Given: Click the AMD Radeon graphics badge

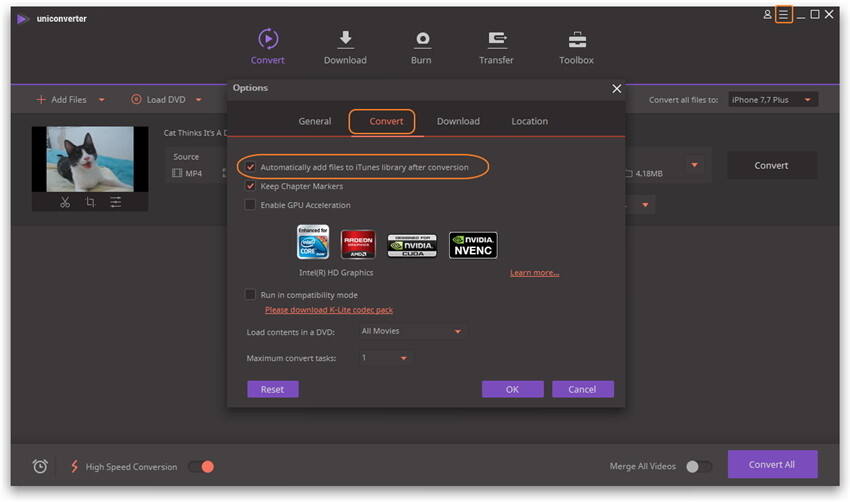Looking at the screenshot, I should [x=358, y=244].
